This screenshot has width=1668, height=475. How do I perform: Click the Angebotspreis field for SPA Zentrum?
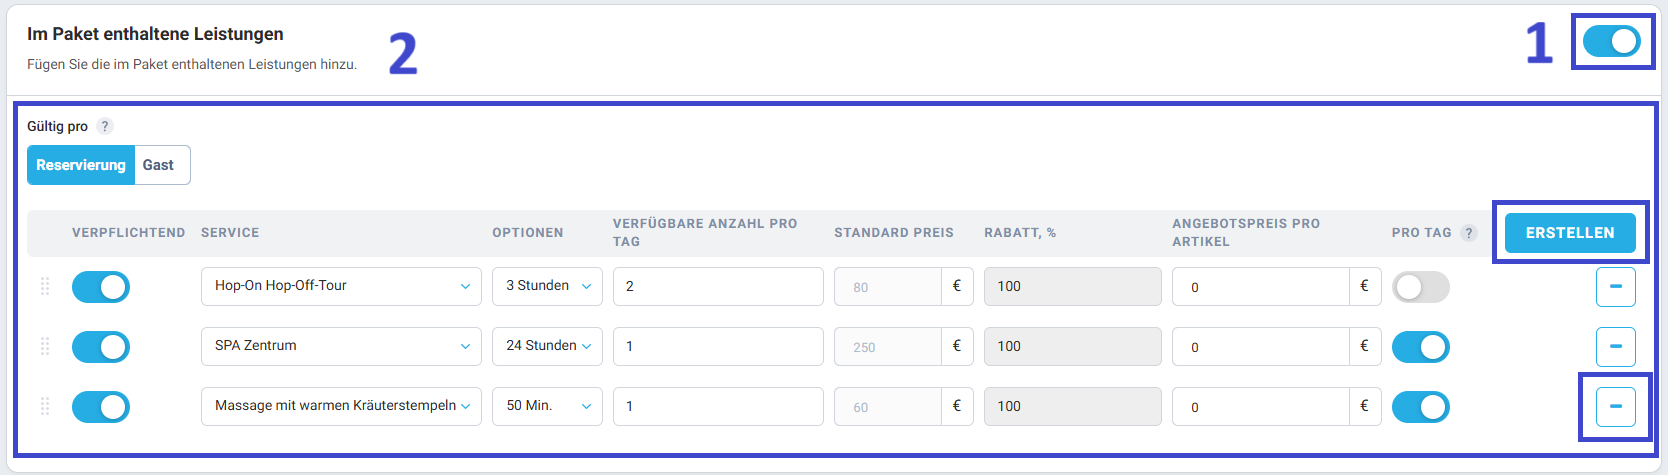coord(1261,346)
